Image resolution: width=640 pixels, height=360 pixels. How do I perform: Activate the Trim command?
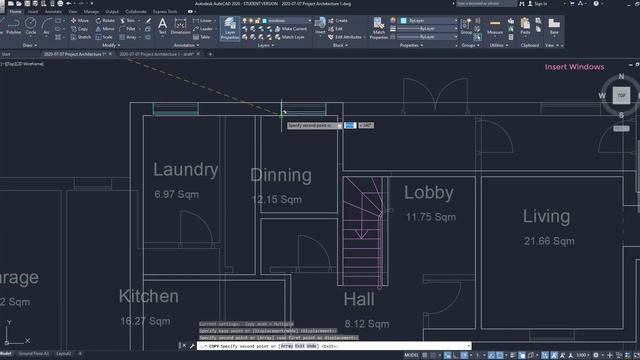click(x=127, y=20)
